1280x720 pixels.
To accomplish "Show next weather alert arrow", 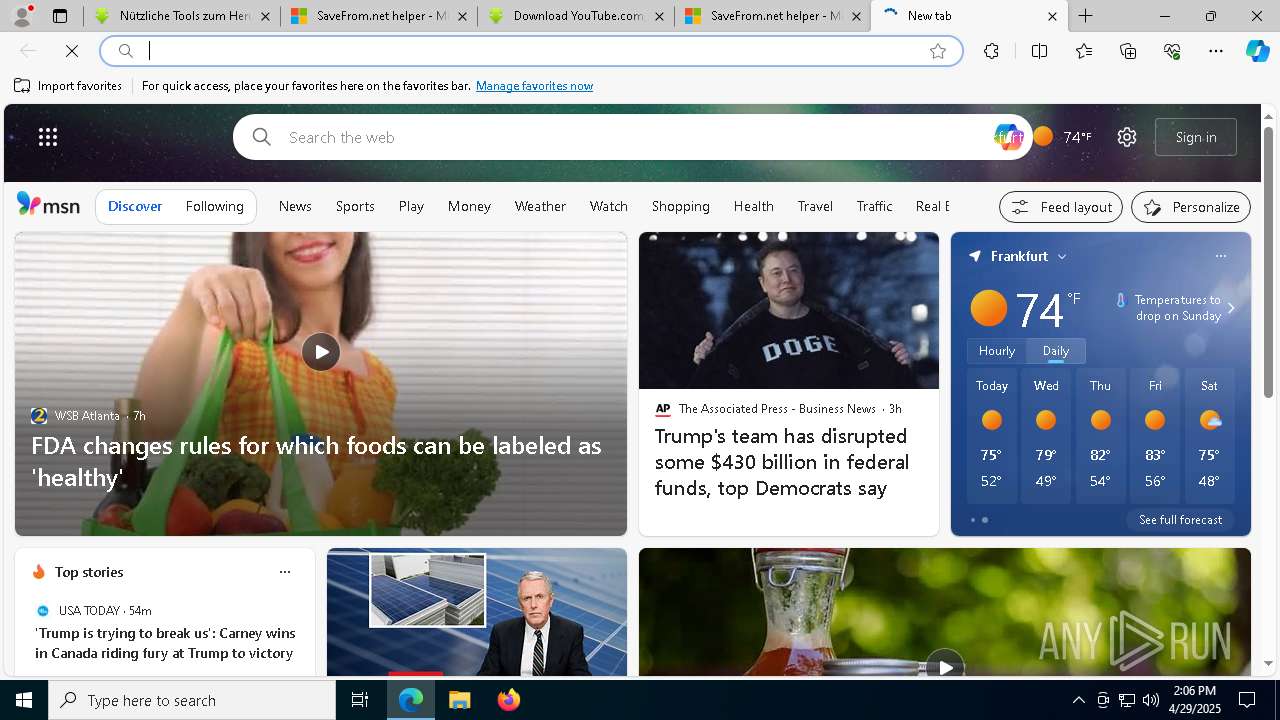I will [1231, 308].
